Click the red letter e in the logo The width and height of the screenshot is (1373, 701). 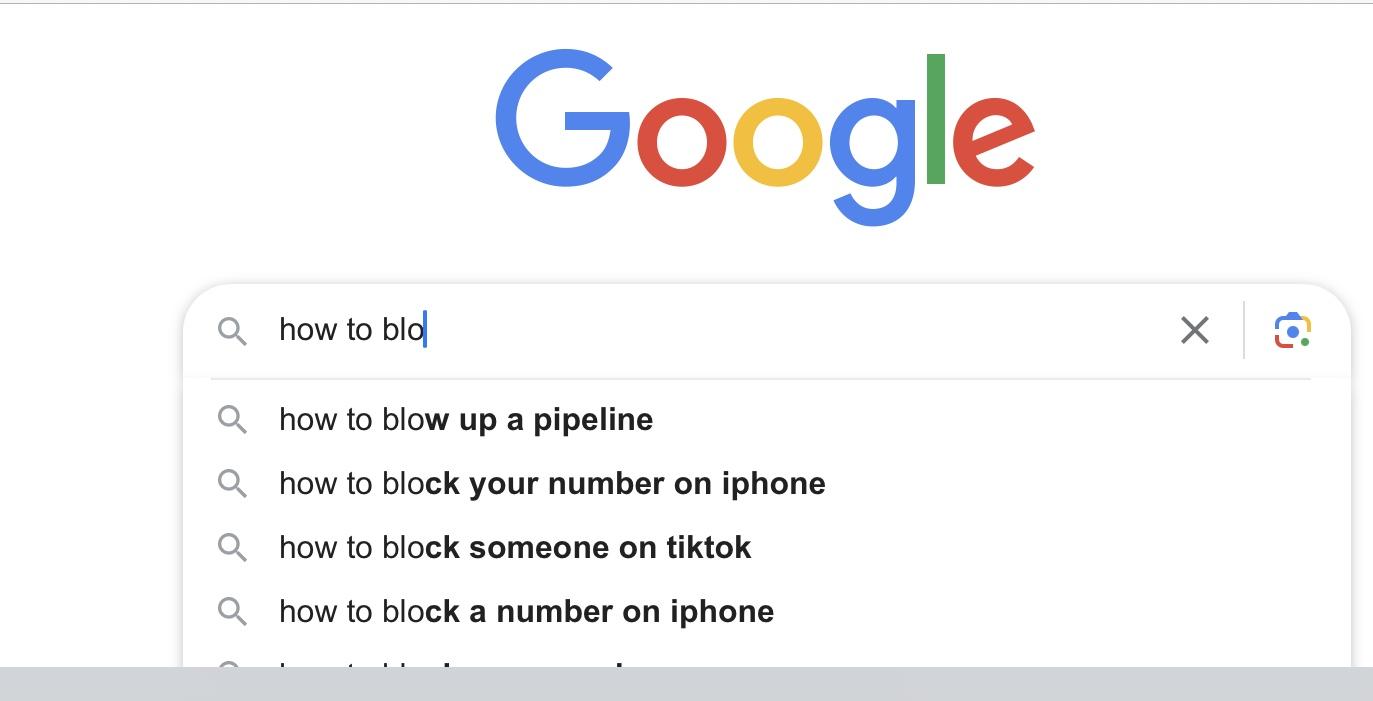(993, 139)
